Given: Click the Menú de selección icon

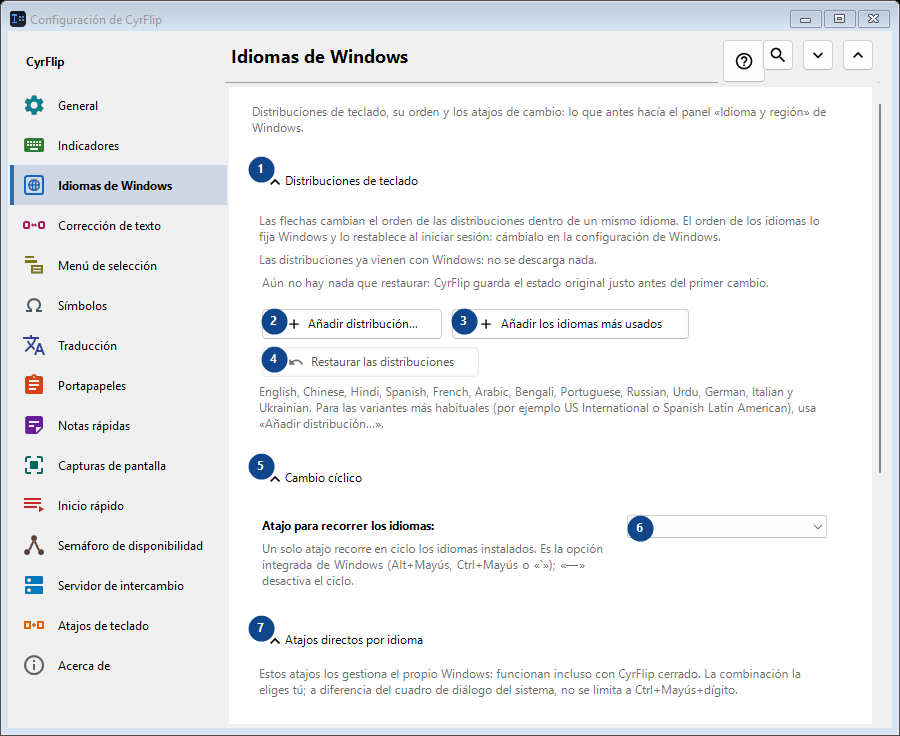Looking at the screenshot, I should [34, 265].
